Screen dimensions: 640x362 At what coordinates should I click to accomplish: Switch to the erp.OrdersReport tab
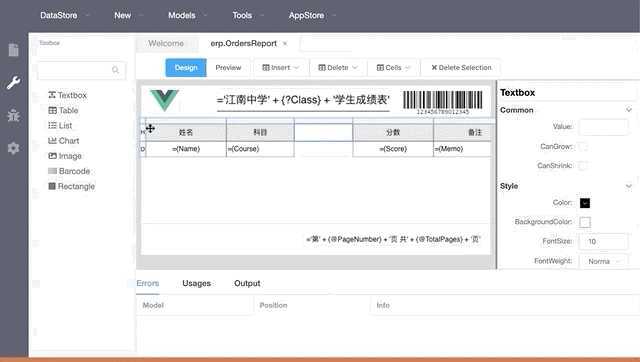point(244,44)
